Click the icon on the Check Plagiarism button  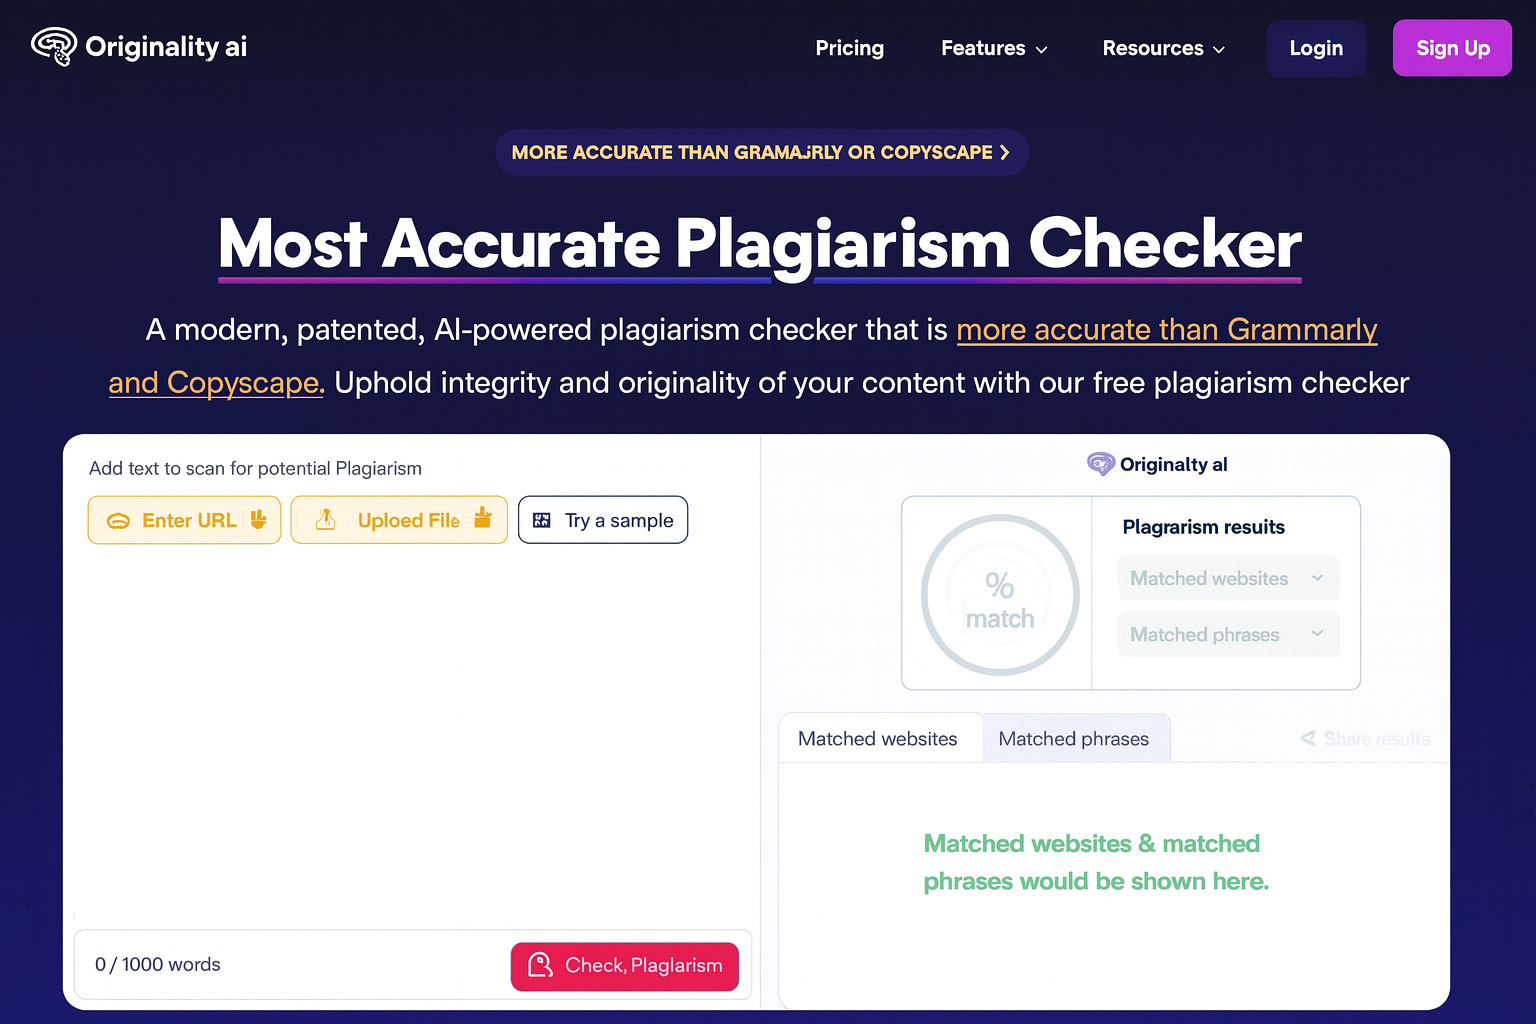(x=540, y=965)
